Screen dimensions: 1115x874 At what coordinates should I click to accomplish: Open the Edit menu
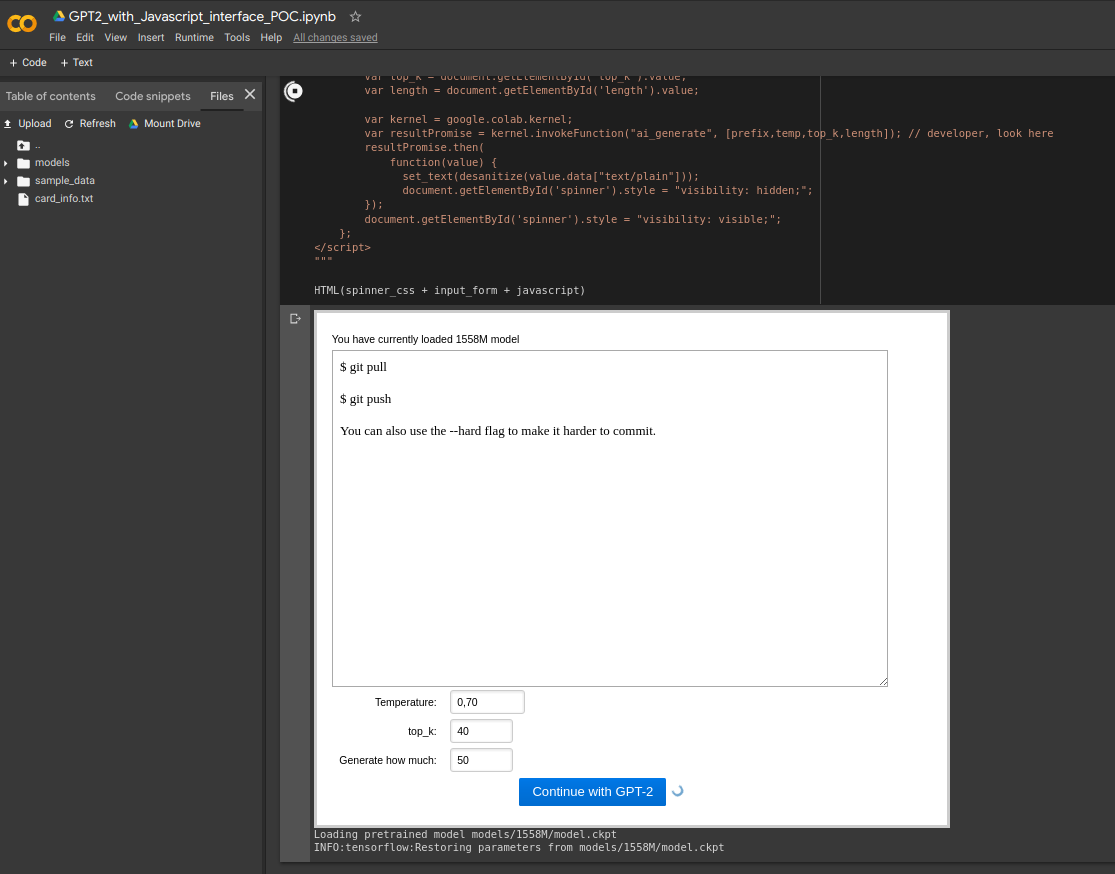(x=85, y=38)
